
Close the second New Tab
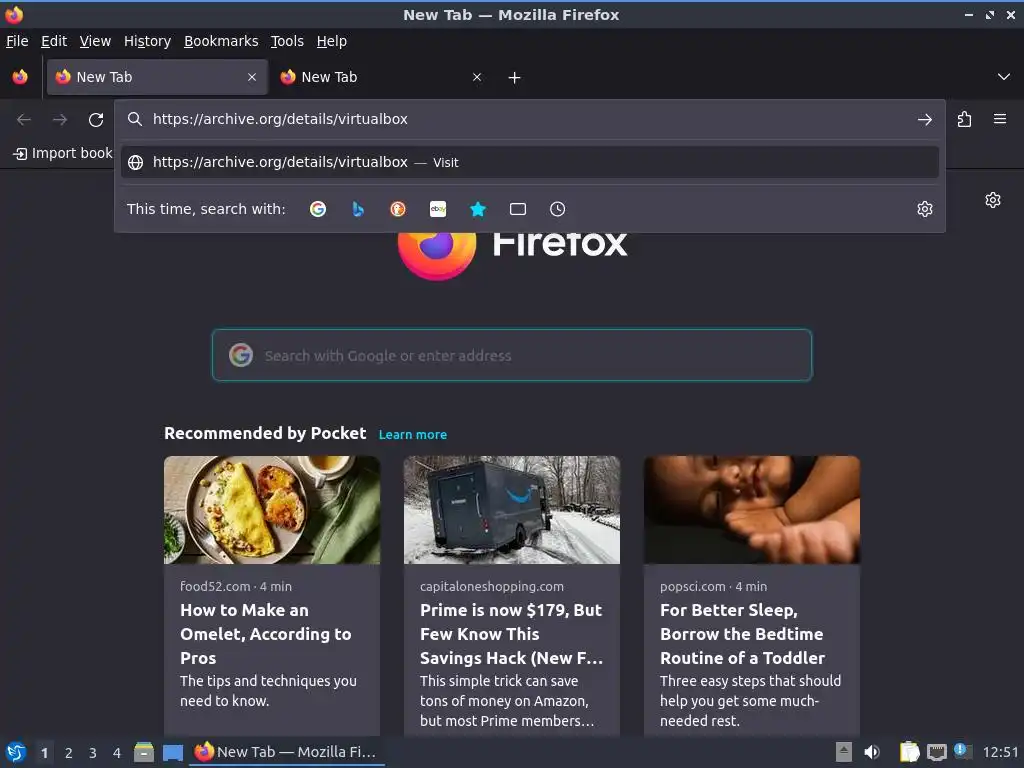pos(477,77)
